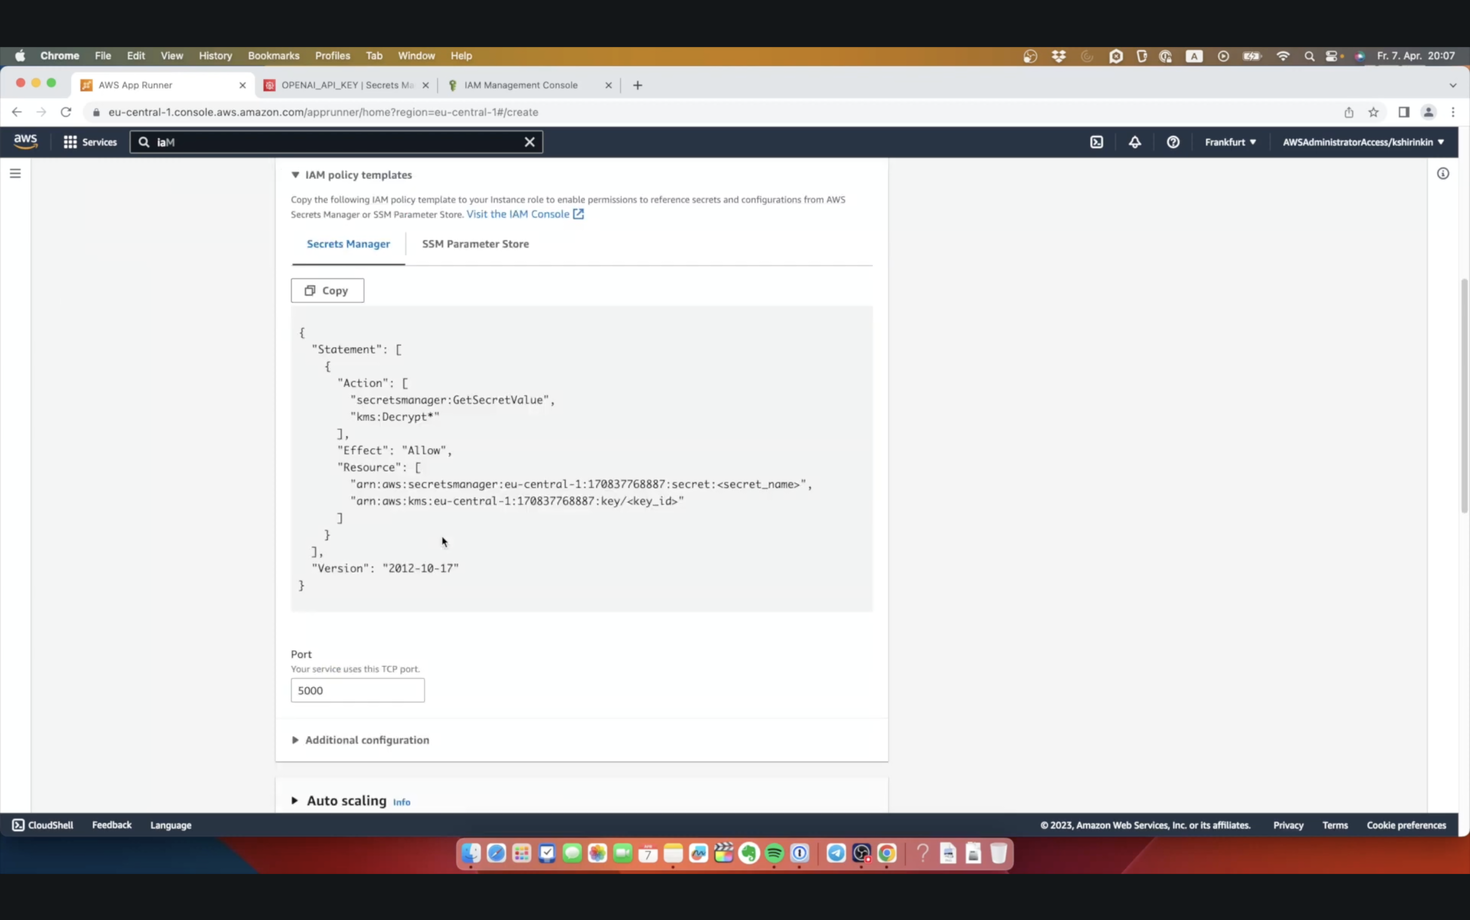This screenshot has height=920, width=1470.
Task: Open CloudShell from the footer
Action: click(43, 825)
